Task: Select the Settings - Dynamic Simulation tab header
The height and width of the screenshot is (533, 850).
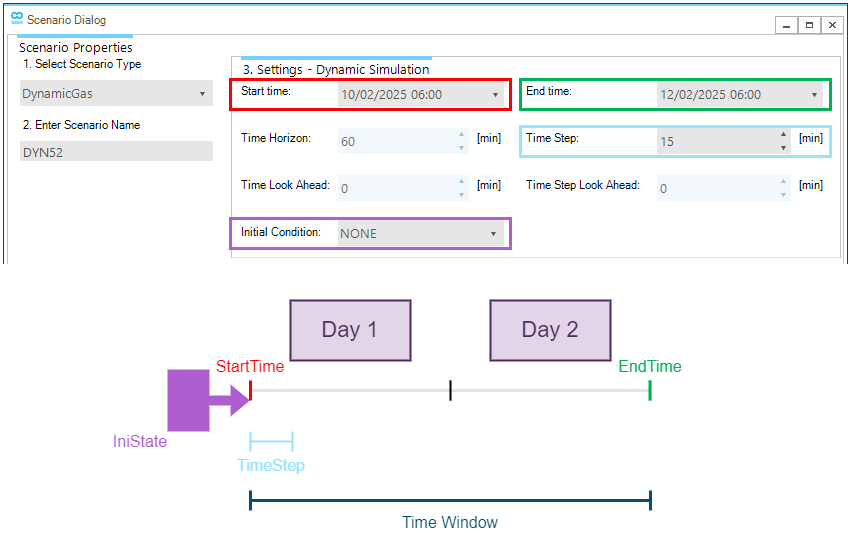Action: tap(336, 69)
